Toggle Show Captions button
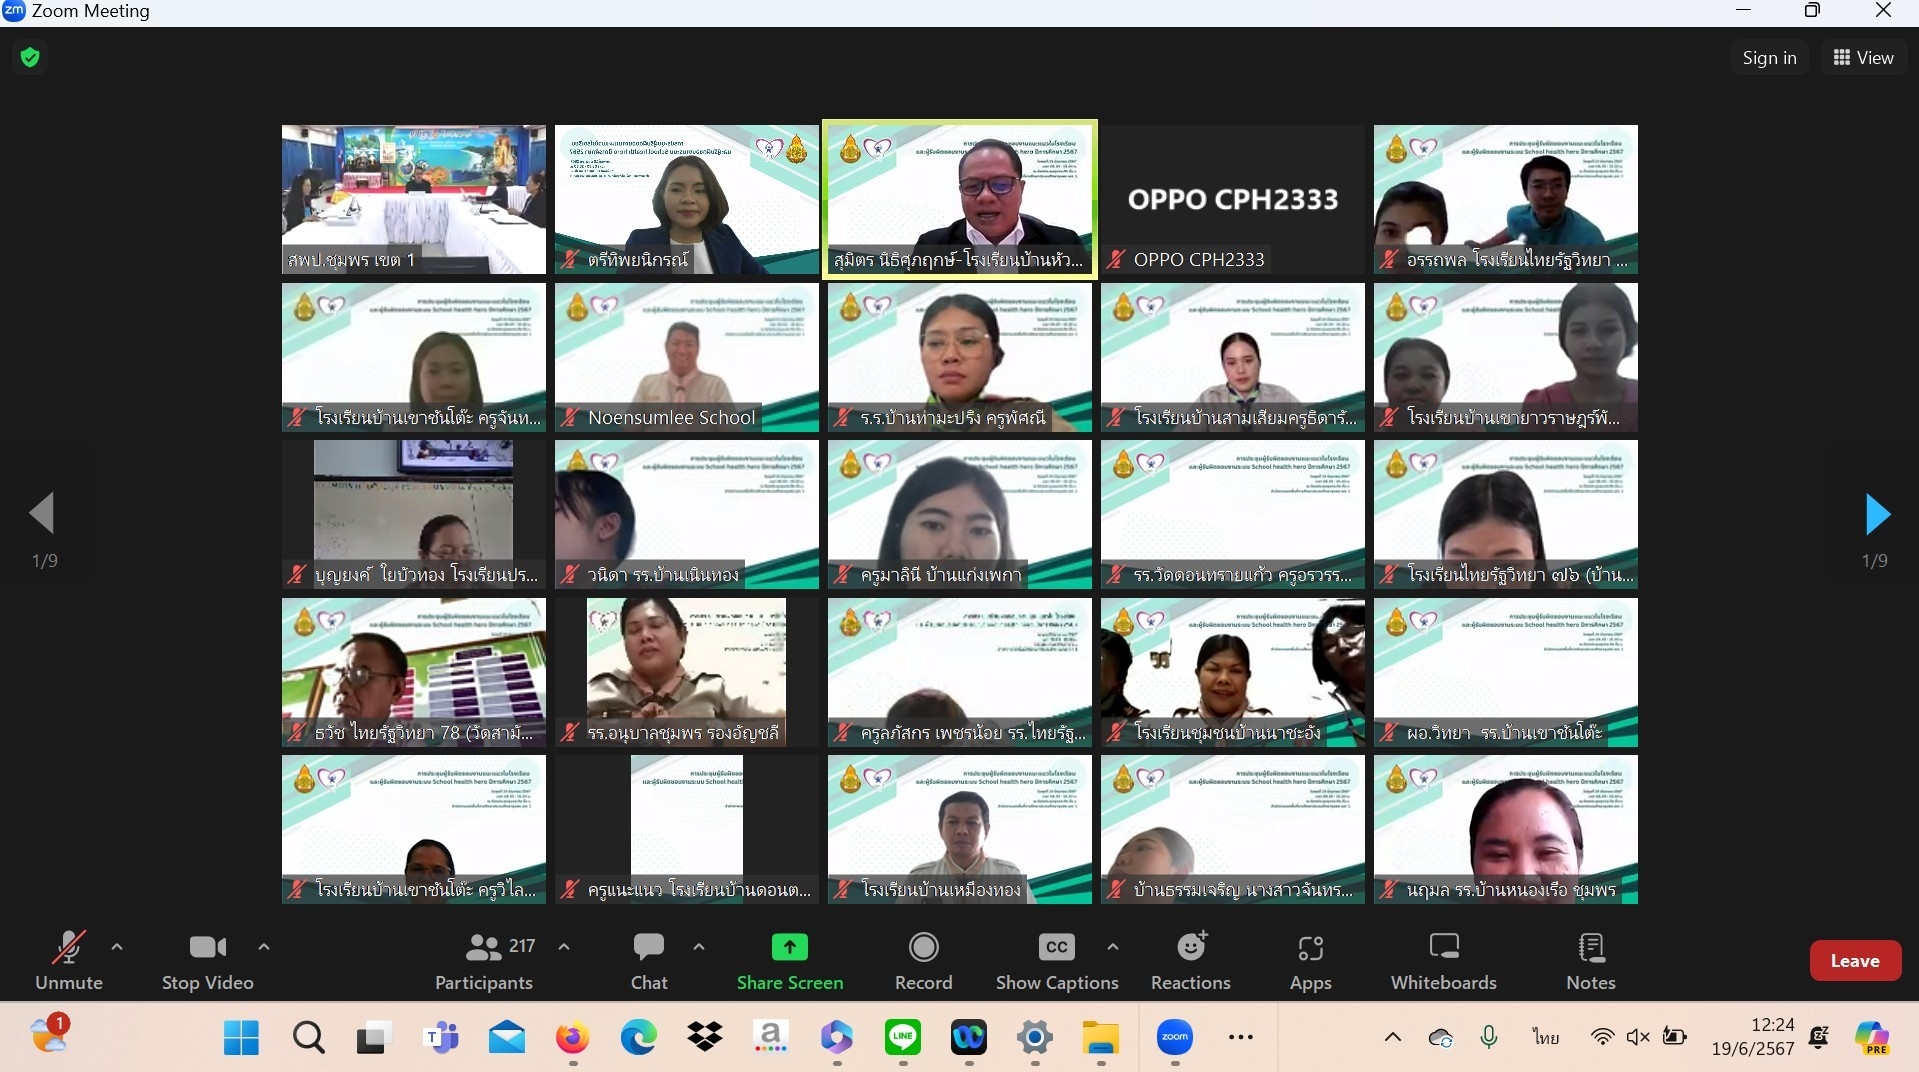 (1056, 960)
